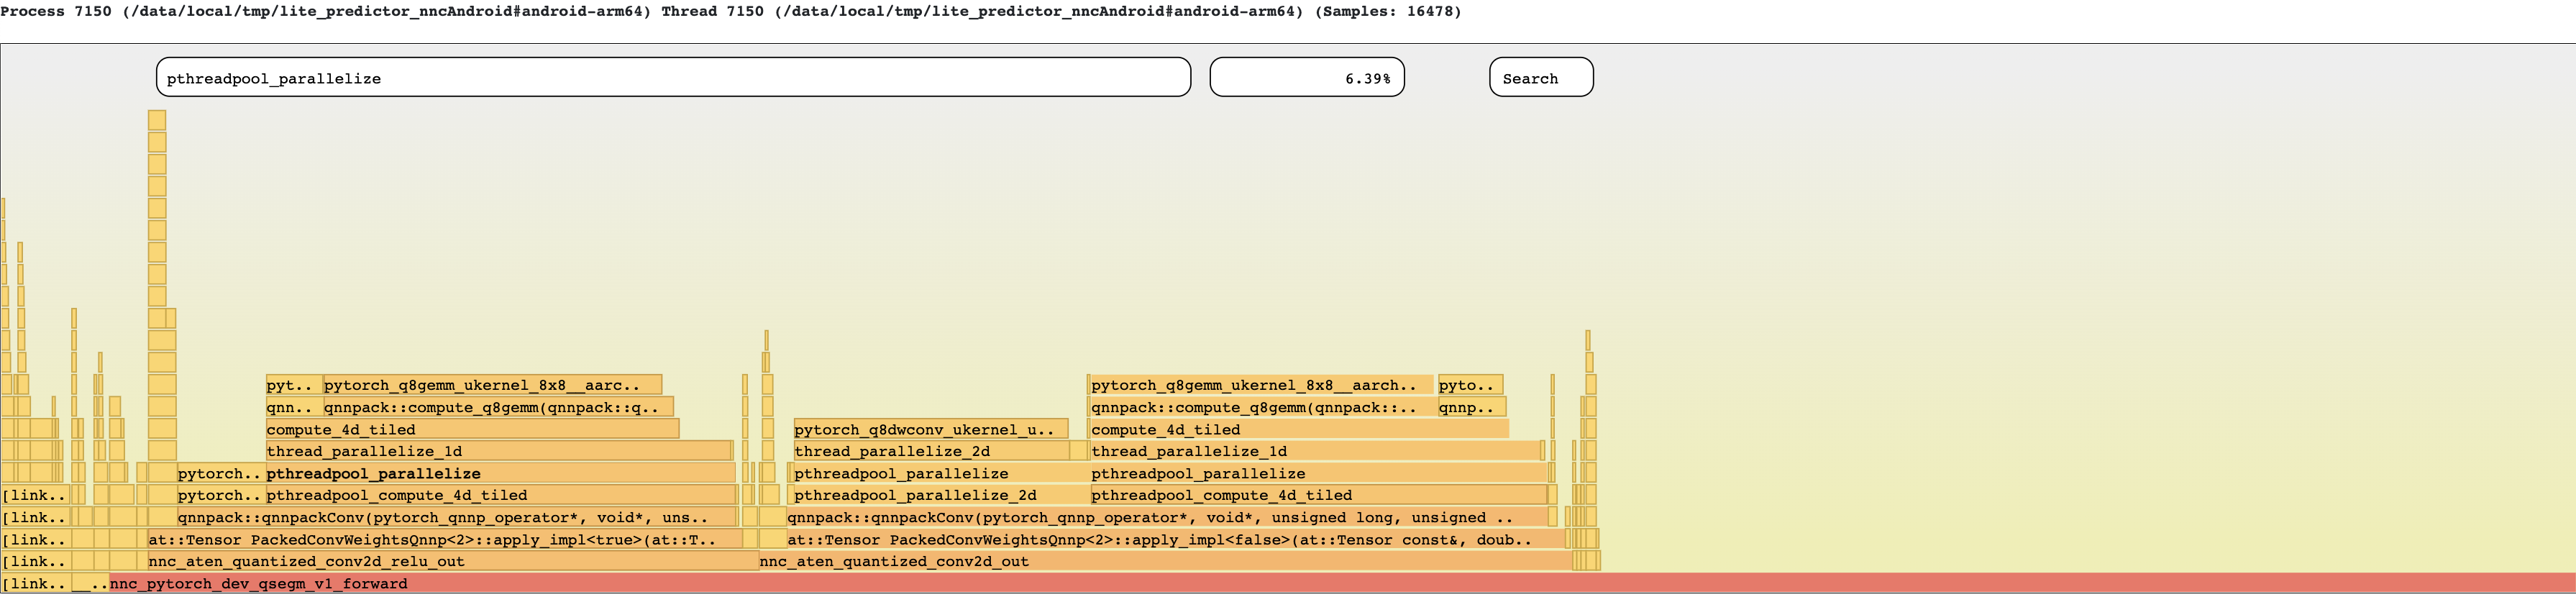This screenshot has width=2576, height=597.
Task: Select the nnc_pytorch_dev_qsegm_v1_forward root frame
Action: pos(1342,584)
